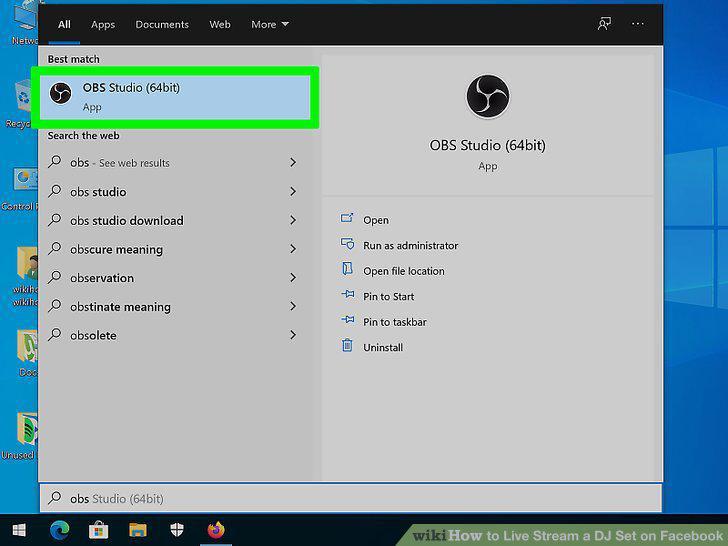Open the Windows Start button

(x=19, y=530)
